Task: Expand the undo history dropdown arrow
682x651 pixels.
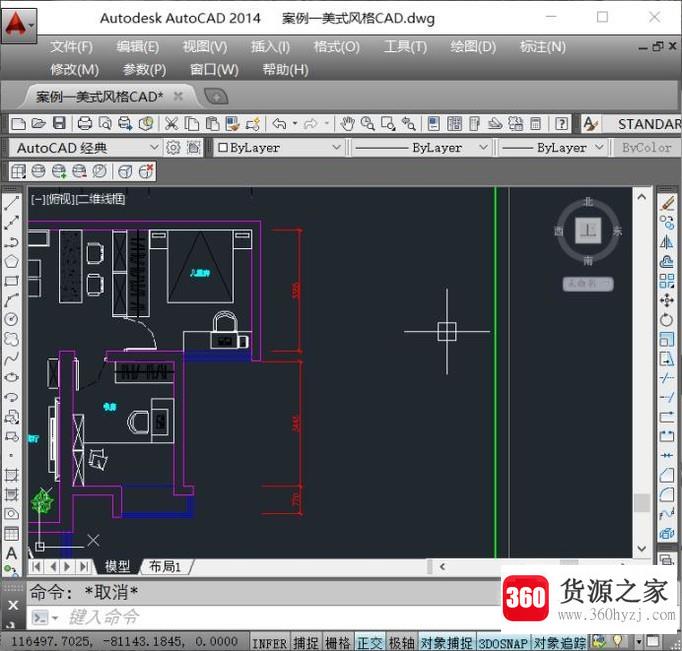Action: [x=295, y=124]
